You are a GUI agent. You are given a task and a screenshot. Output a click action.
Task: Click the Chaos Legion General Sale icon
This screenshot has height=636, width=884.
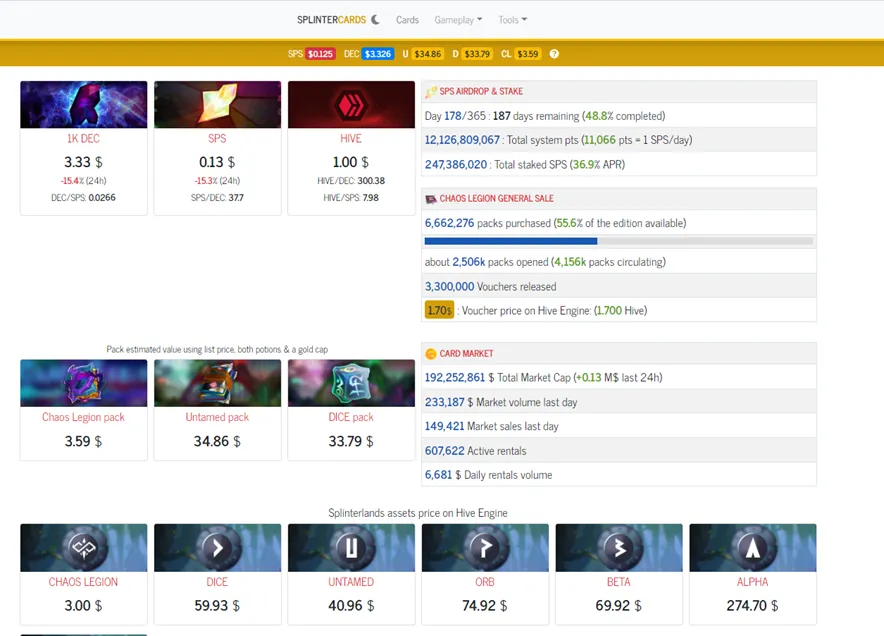pyautogui.click(x=431, y=199)
